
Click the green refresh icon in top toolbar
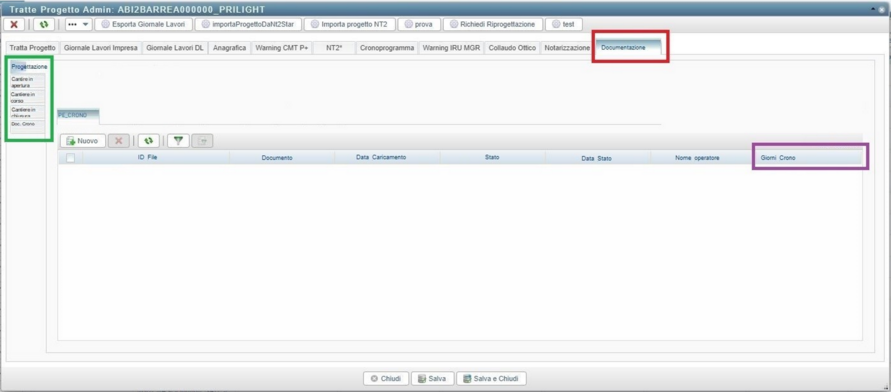tap(44, 24)
